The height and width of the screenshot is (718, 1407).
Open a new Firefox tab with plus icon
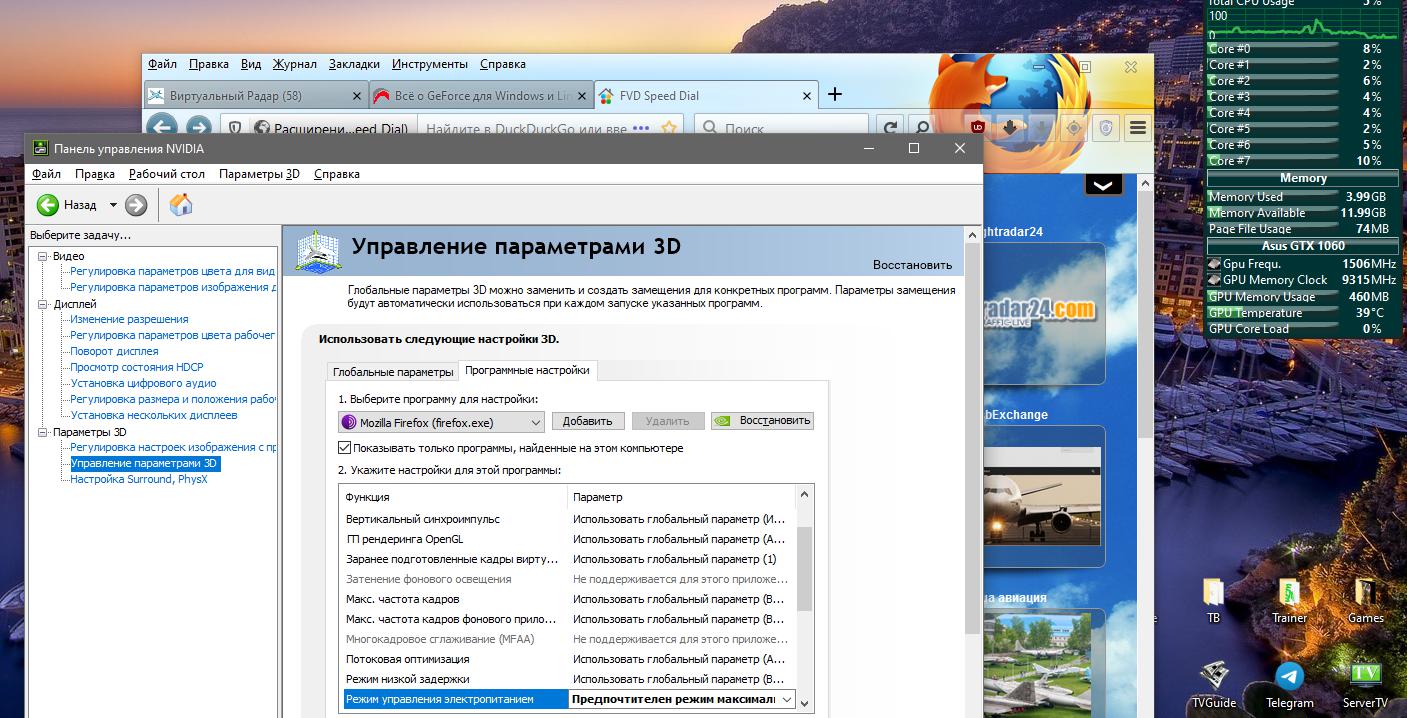point(835,95)
